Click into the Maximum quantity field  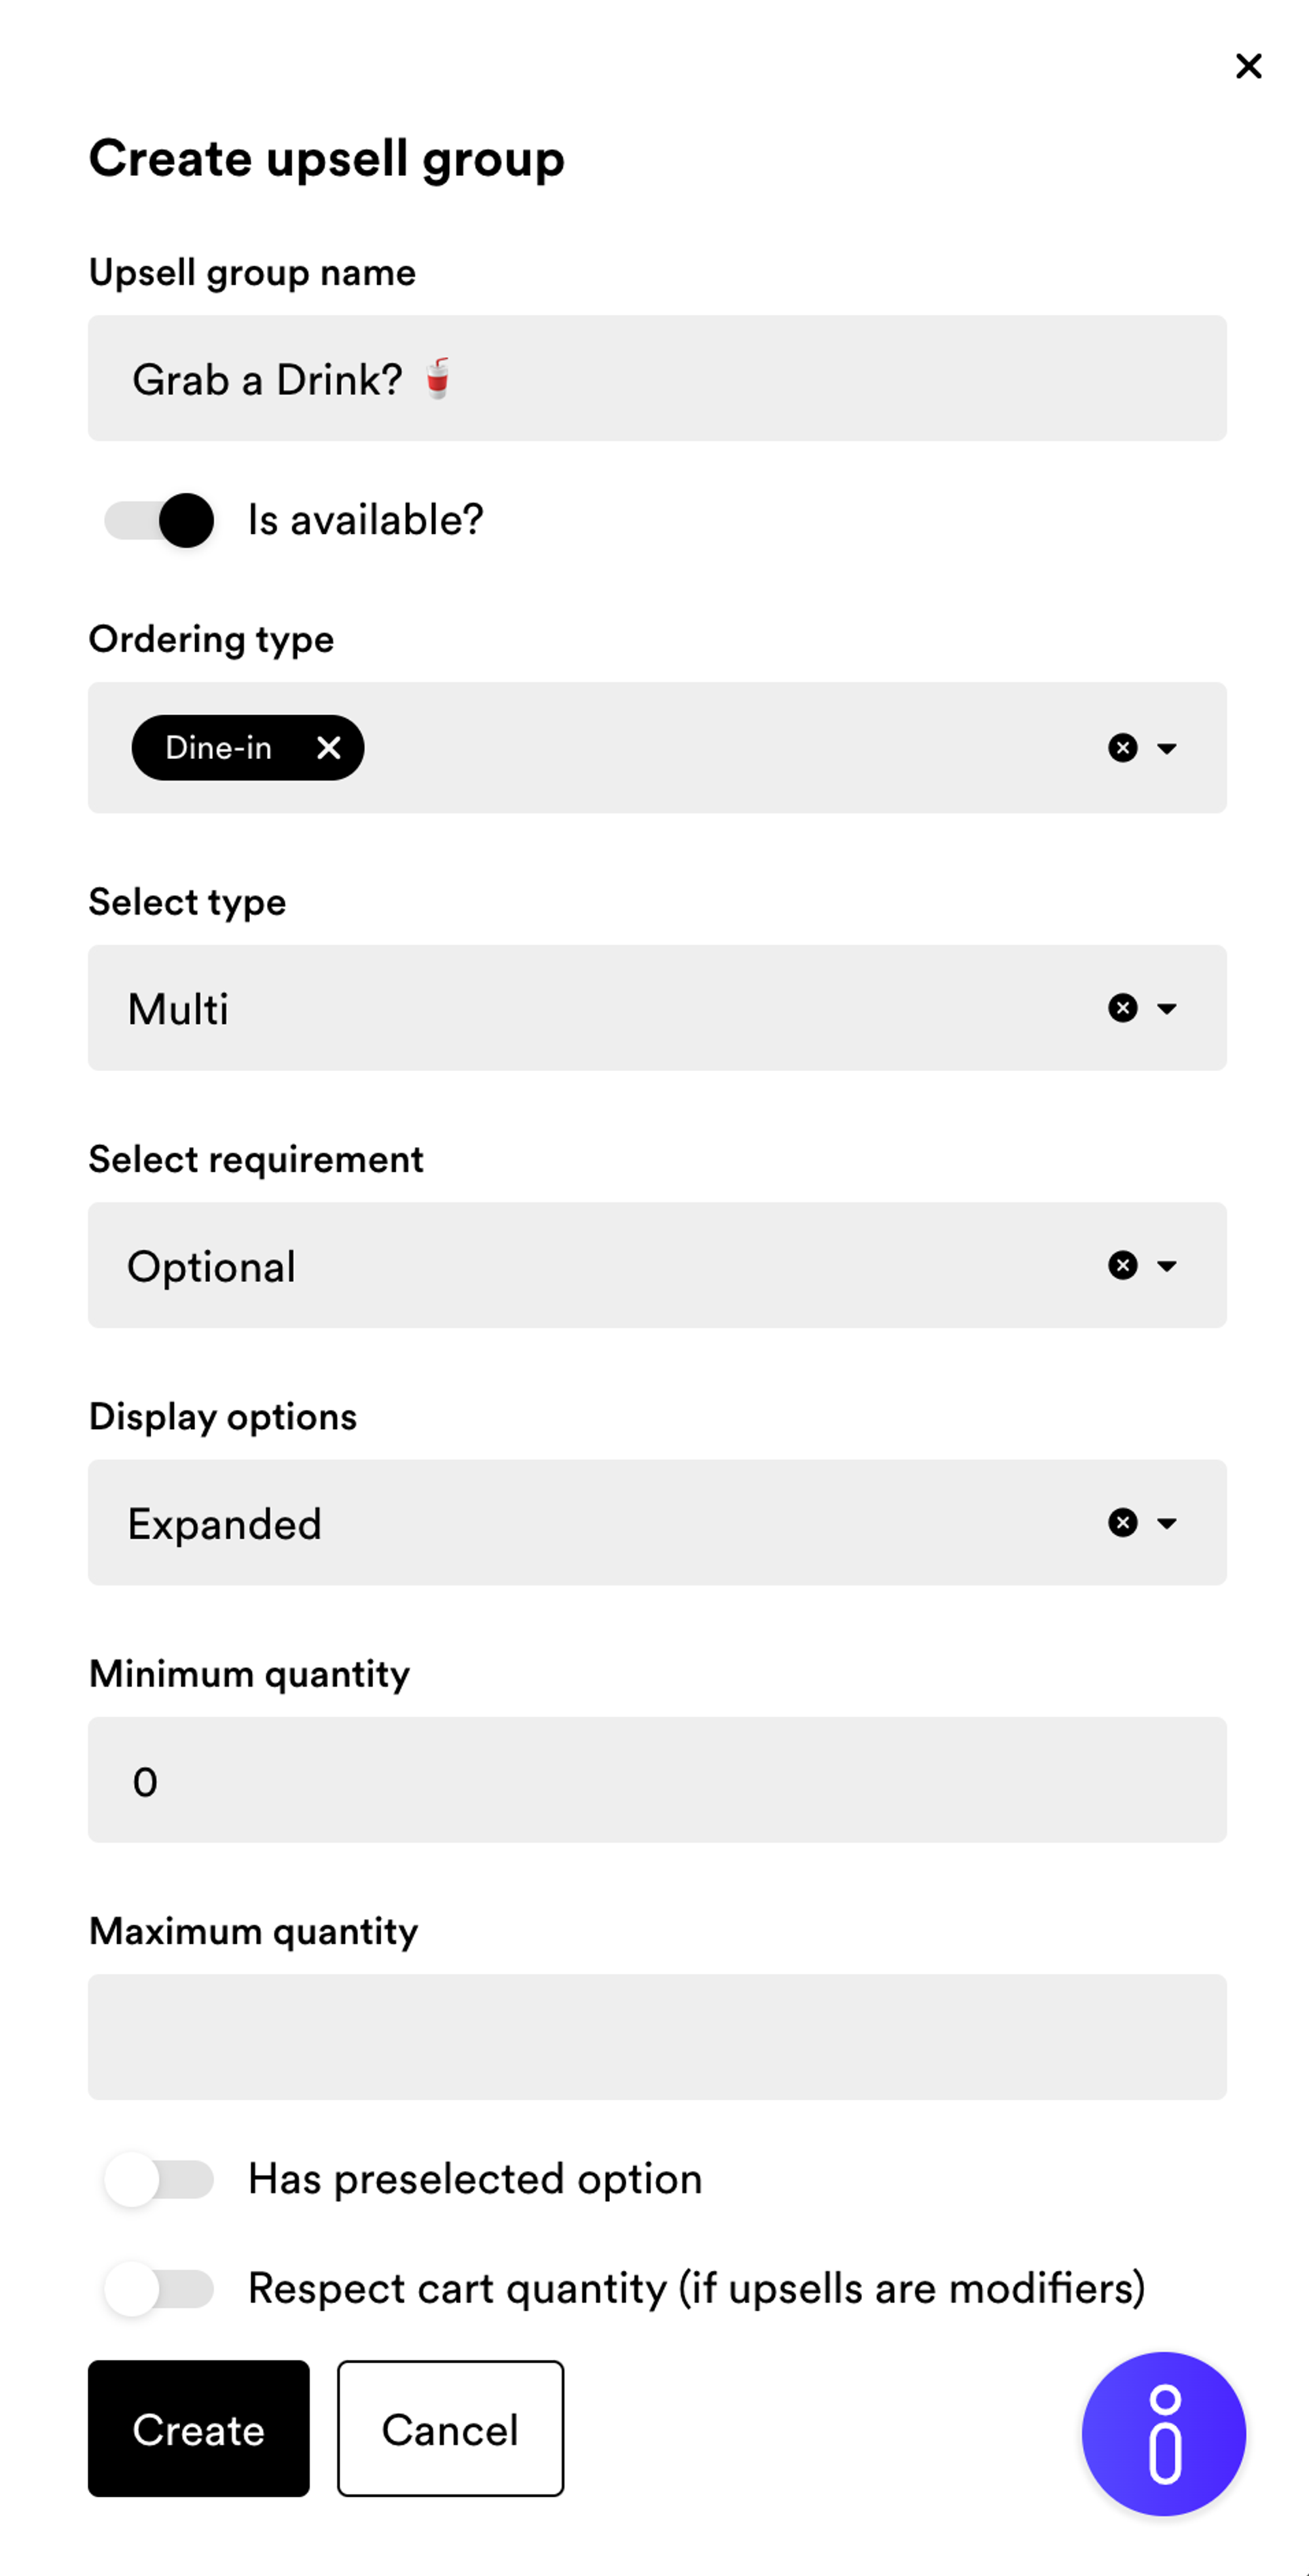pos(656,2037)
